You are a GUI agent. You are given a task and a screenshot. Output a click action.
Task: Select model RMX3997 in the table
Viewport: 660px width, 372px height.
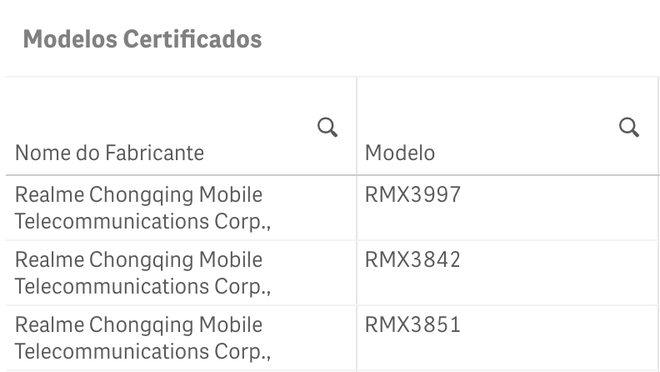413,194
